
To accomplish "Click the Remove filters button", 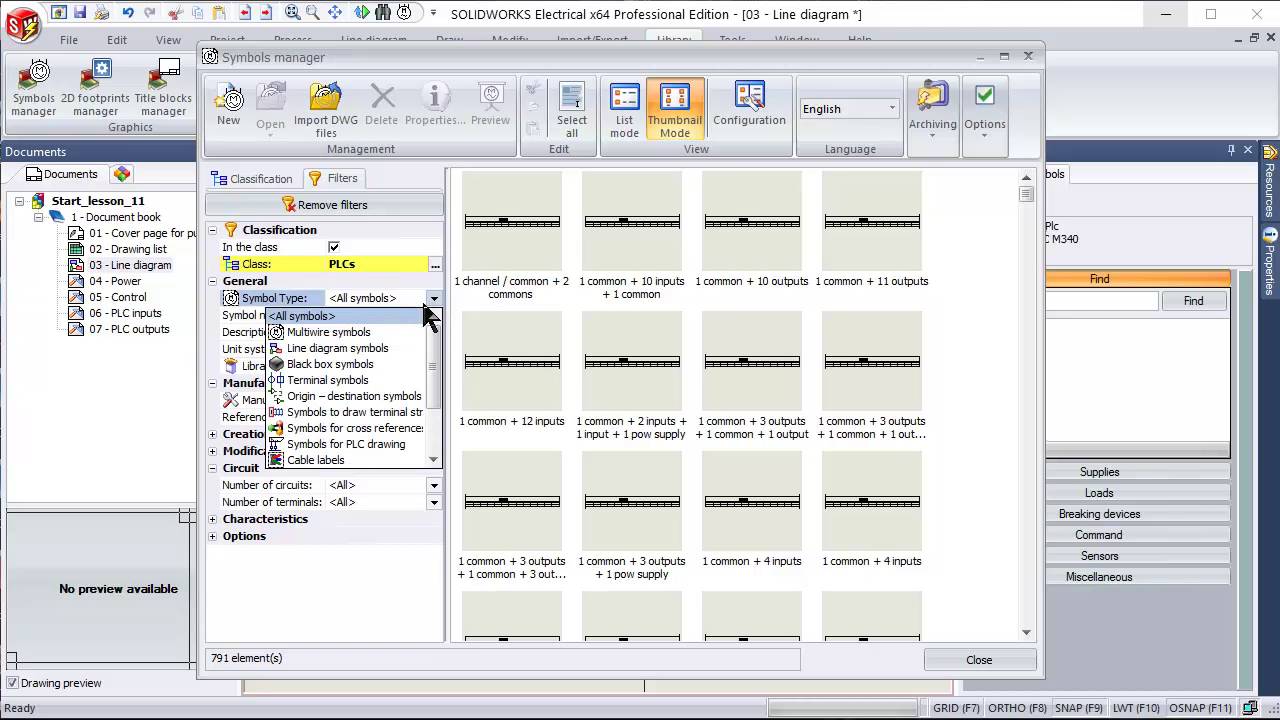I will 325,205.
